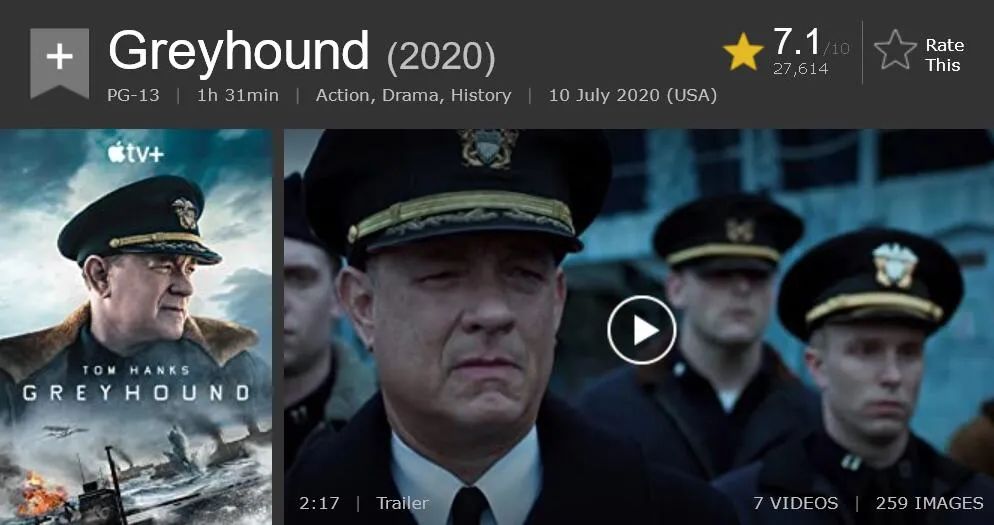
Task: Click the 2:17 Trailer label
Action: tap(363, 503)
